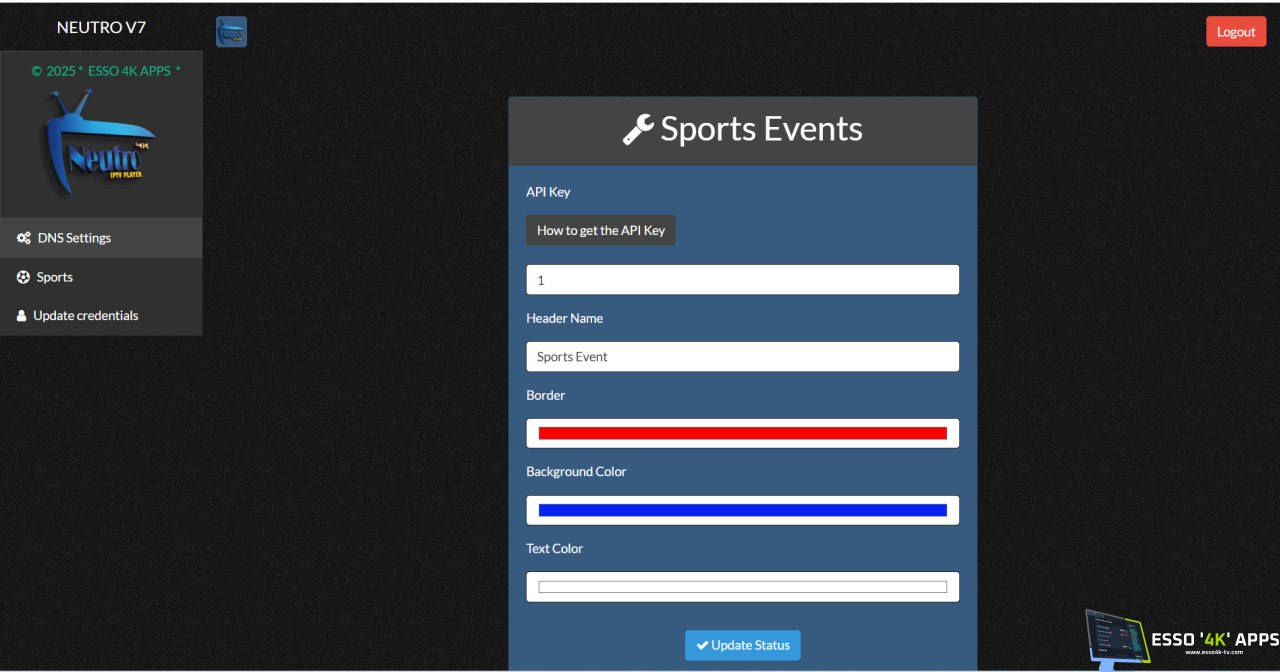
Task: Click into the Header Name text field
Action: pos(742,357)
